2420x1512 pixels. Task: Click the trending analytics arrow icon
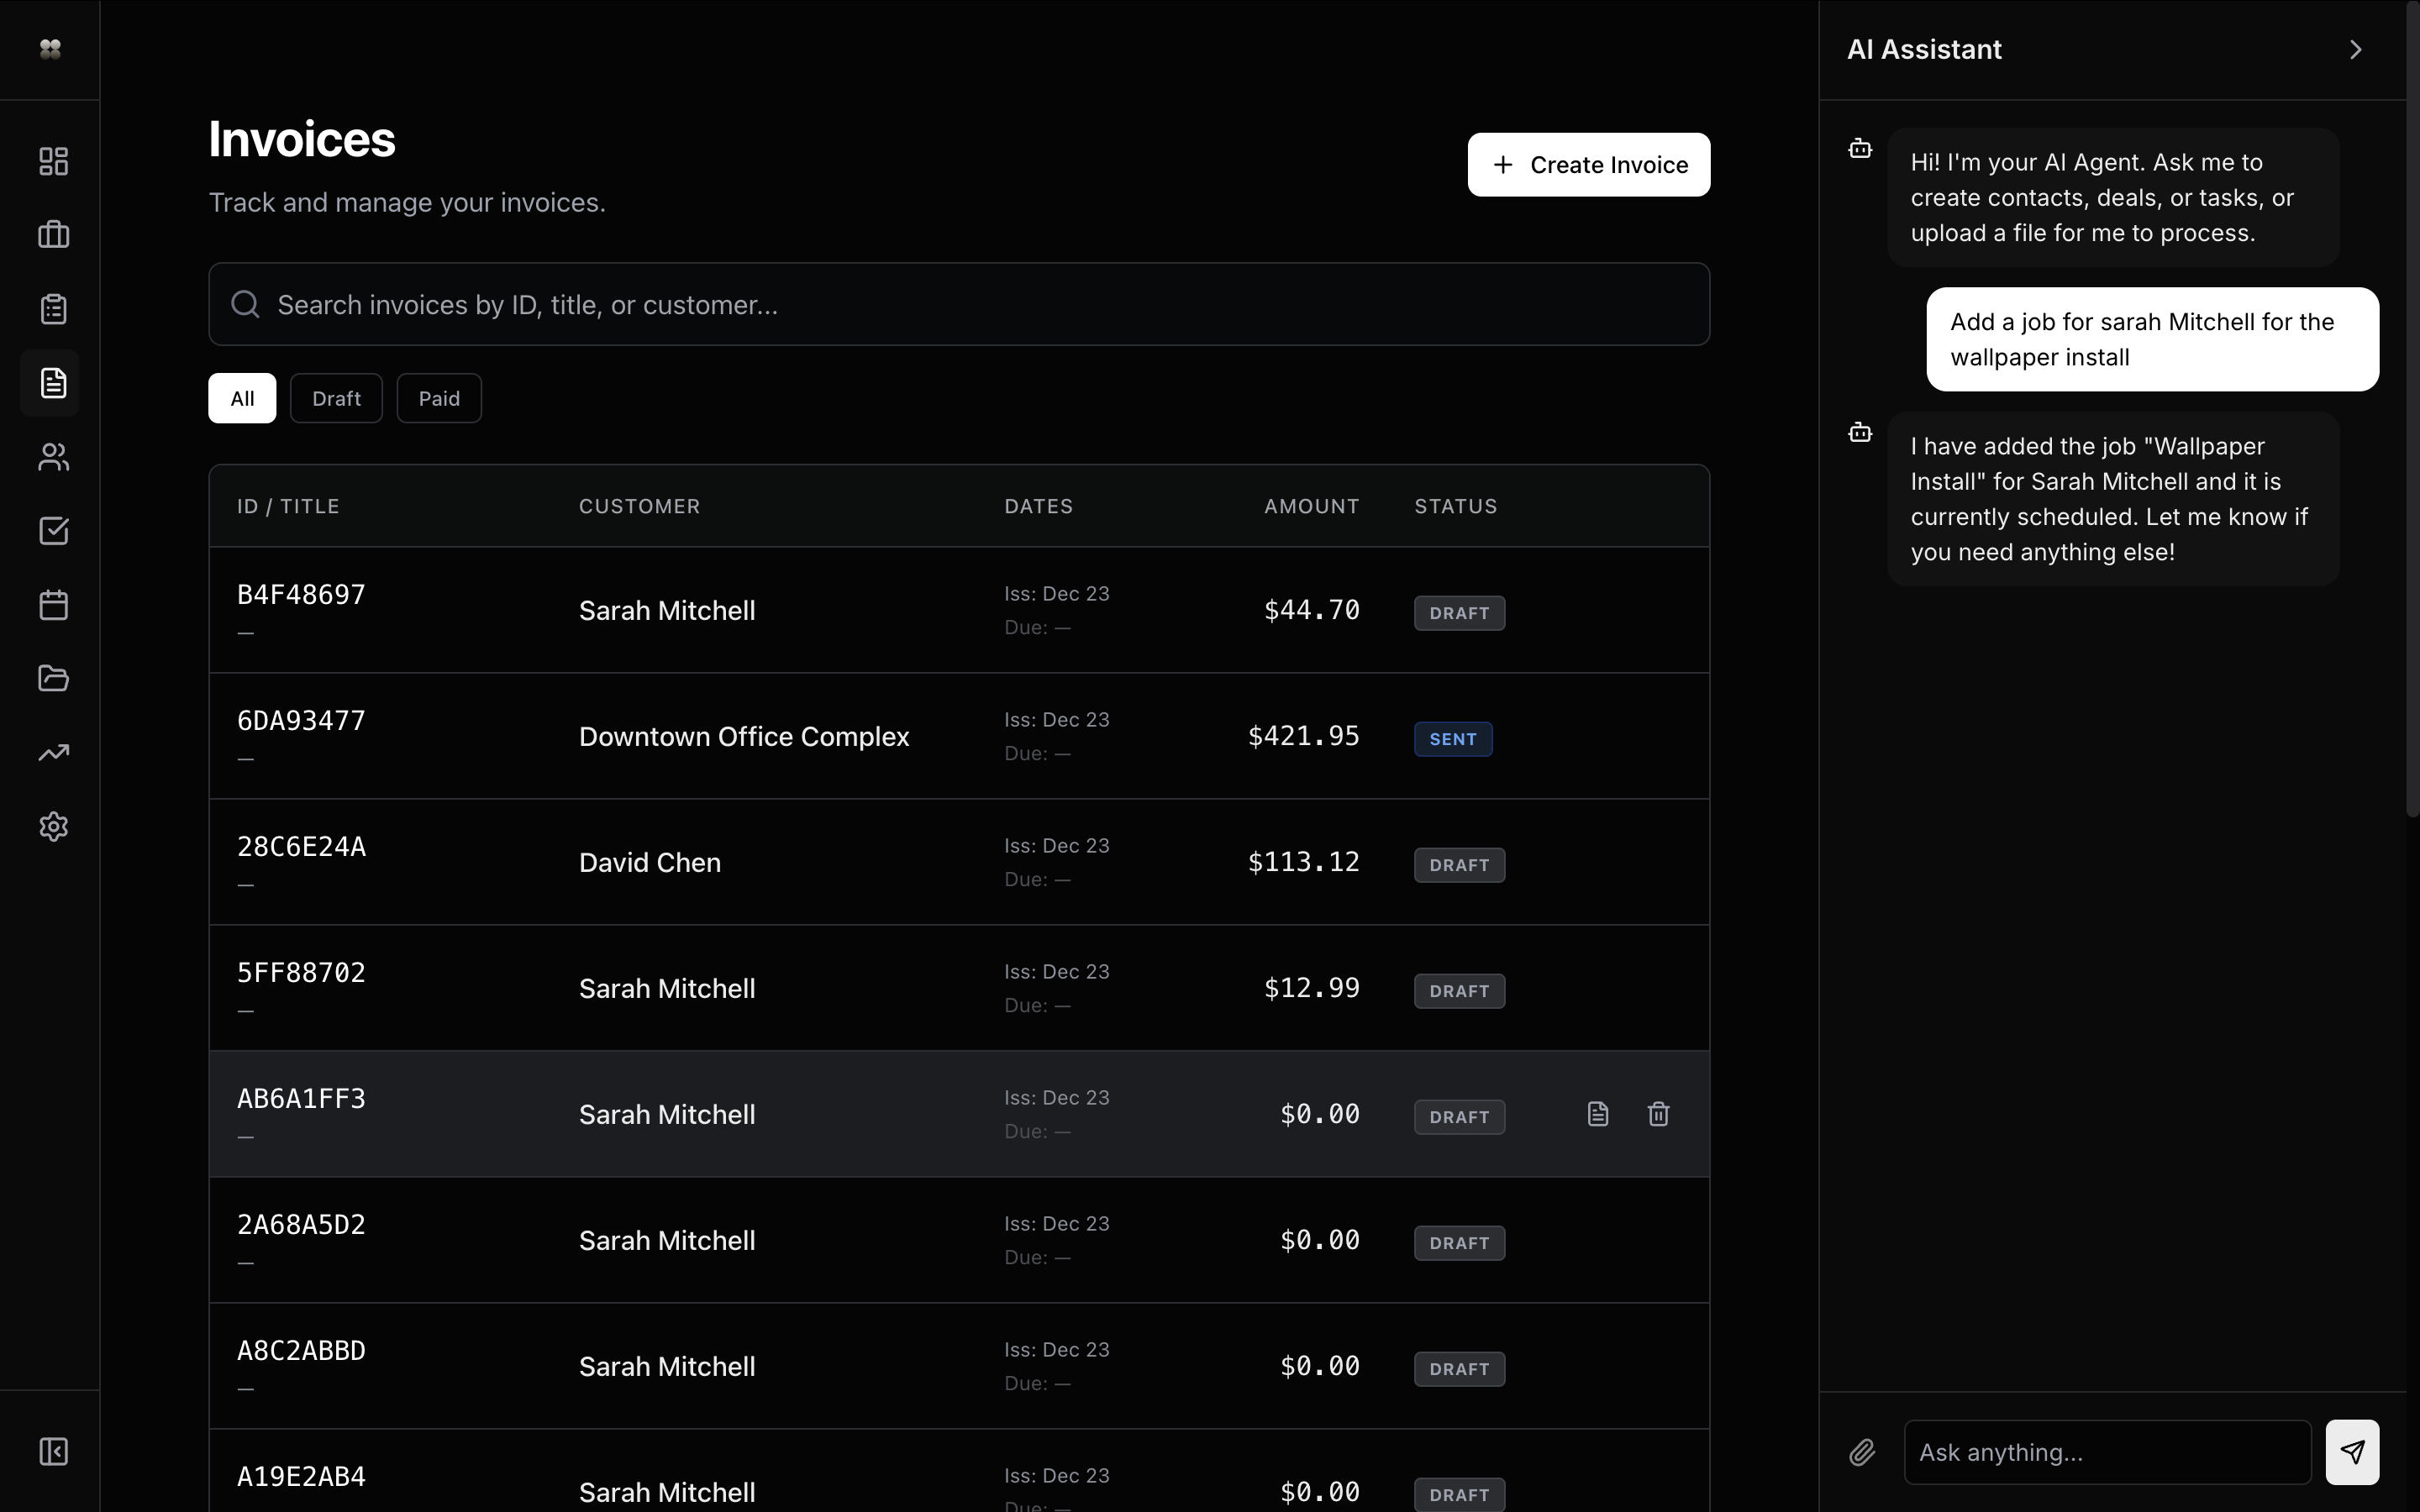click(x=53, y=753)
